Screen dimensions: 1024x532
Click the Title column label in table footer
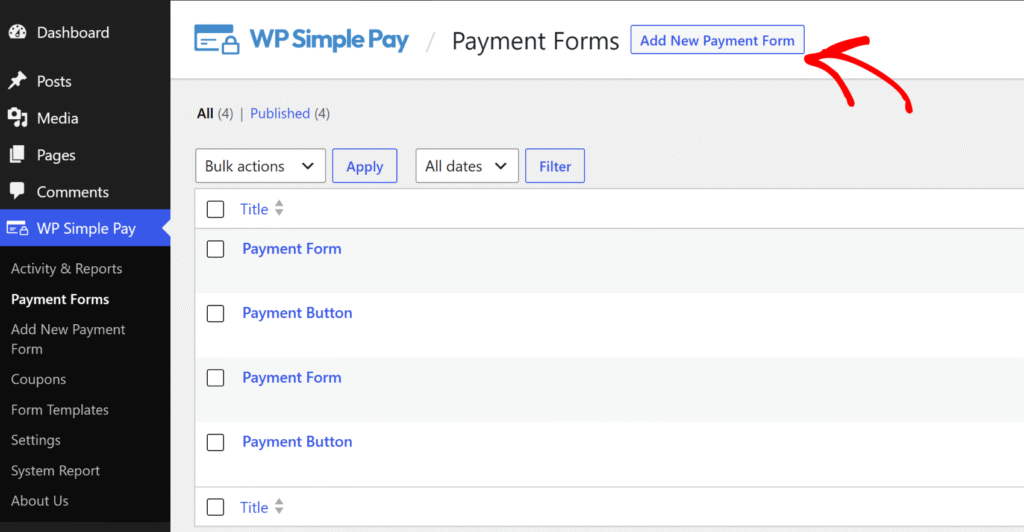click(x=254, y=507)
